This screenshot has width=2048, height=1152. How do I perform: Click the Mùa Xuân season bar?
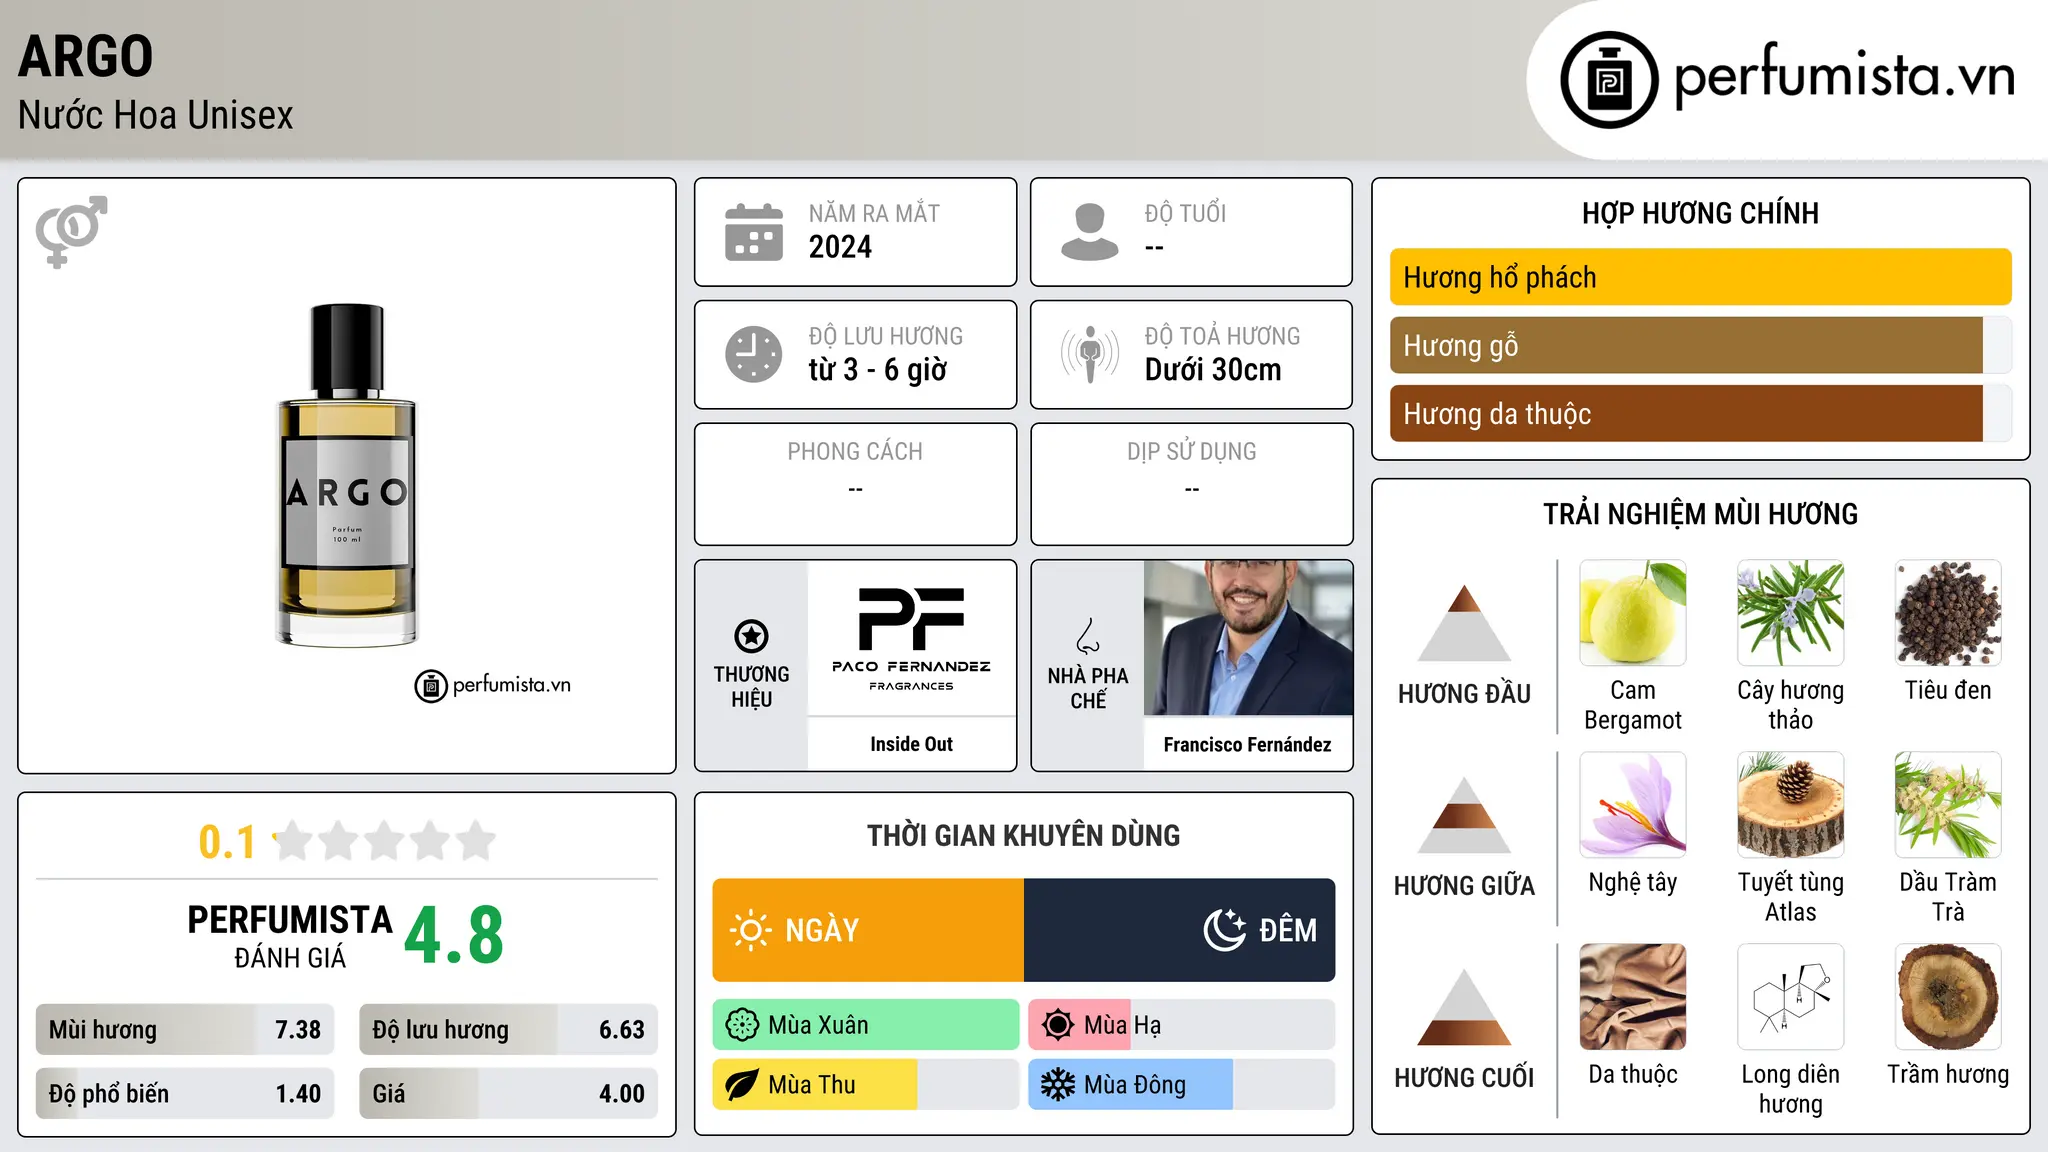(866, 1025)
